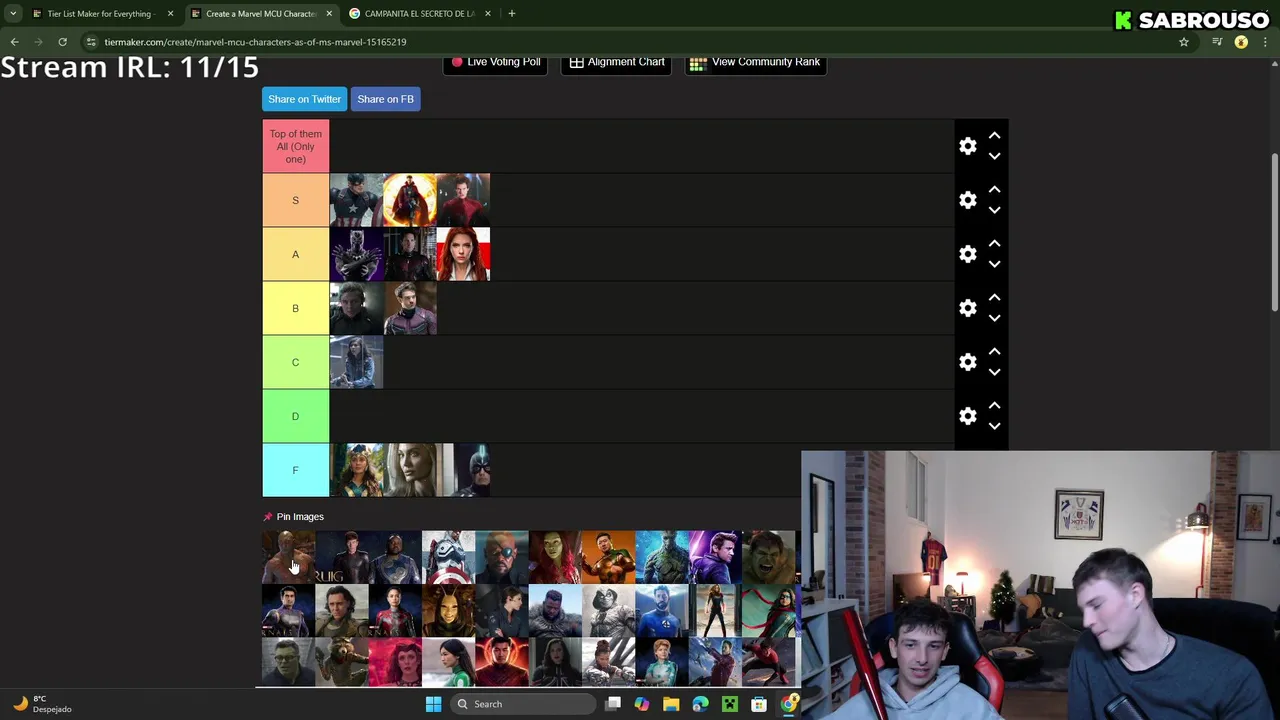Select Black Widow image in A tier
The height and width of the screenshot is (720, 1280).
click(x=463, y=254)
